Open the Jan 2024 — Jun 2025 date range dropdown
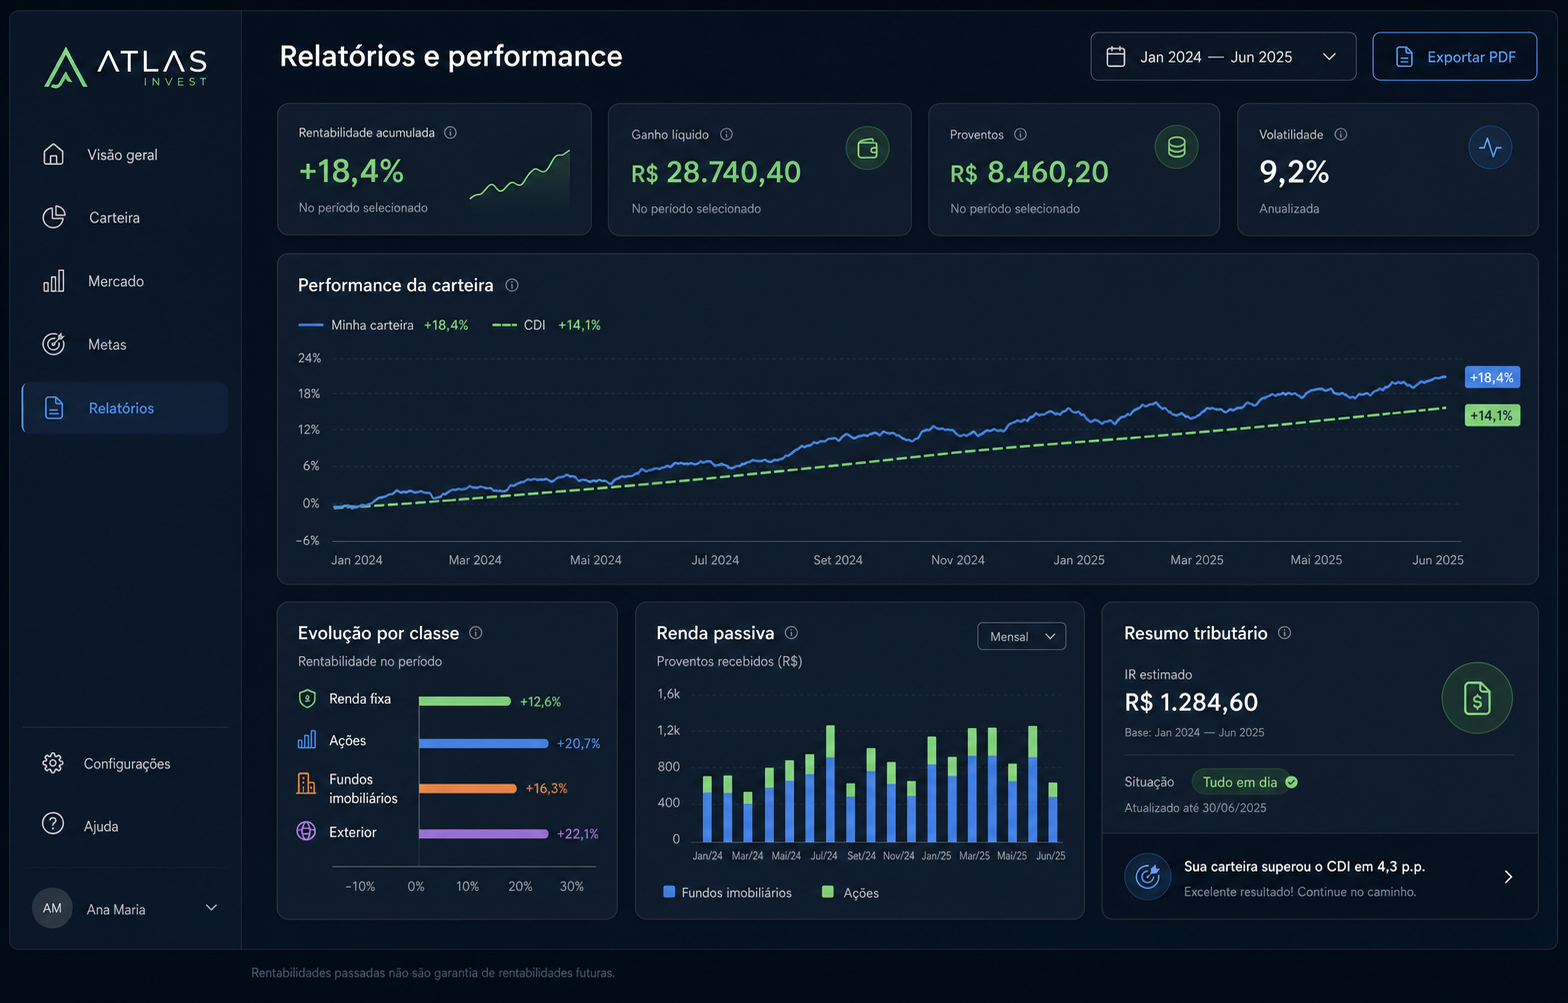The height and width of the screenshot is (1003, 1568). [1223, 57]
